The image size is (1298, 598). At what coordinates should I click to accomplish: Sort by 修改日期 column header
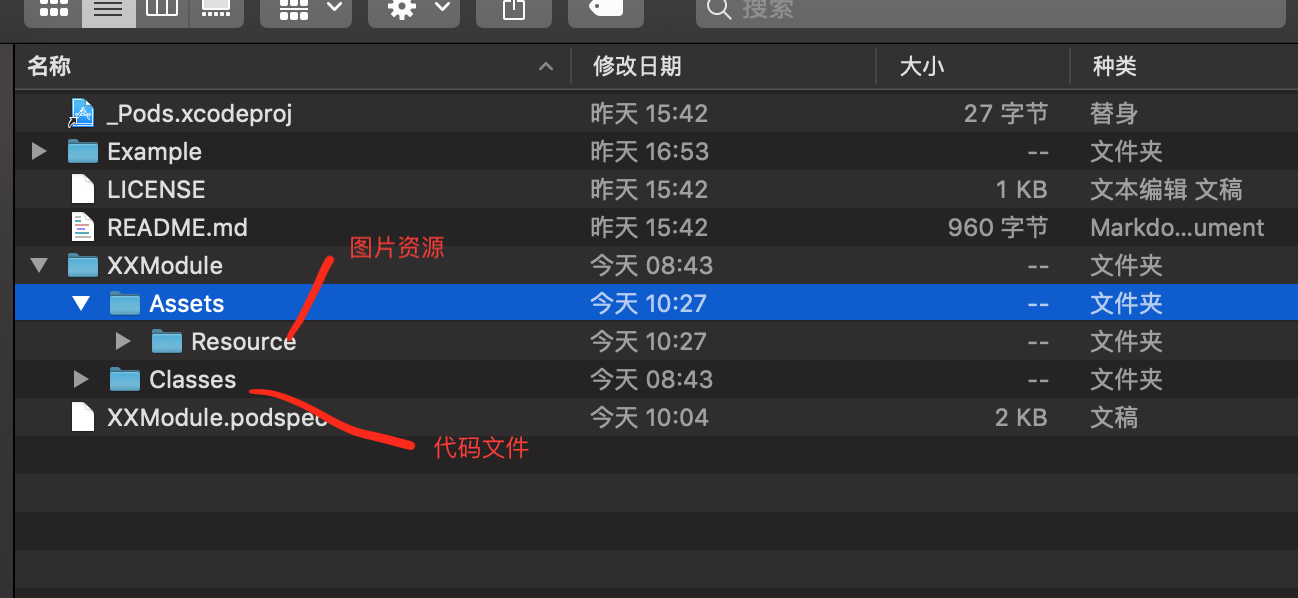click(x=723, y=67)
